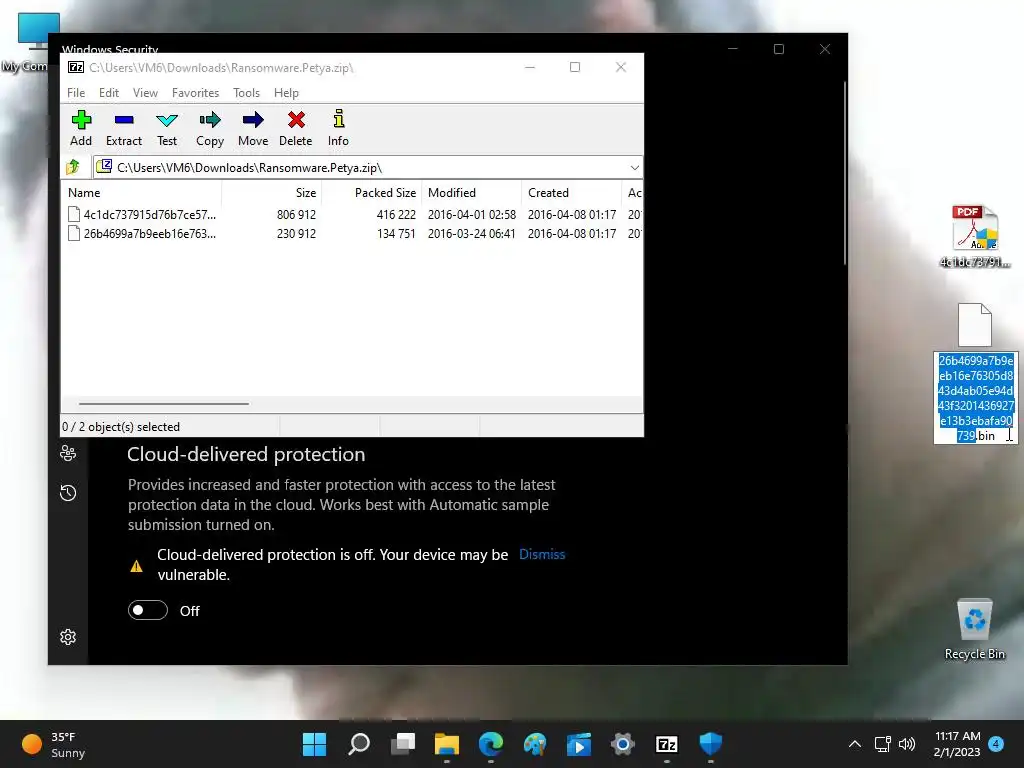Select the Recycle Bin desktop icon

[x=974, y=628]
